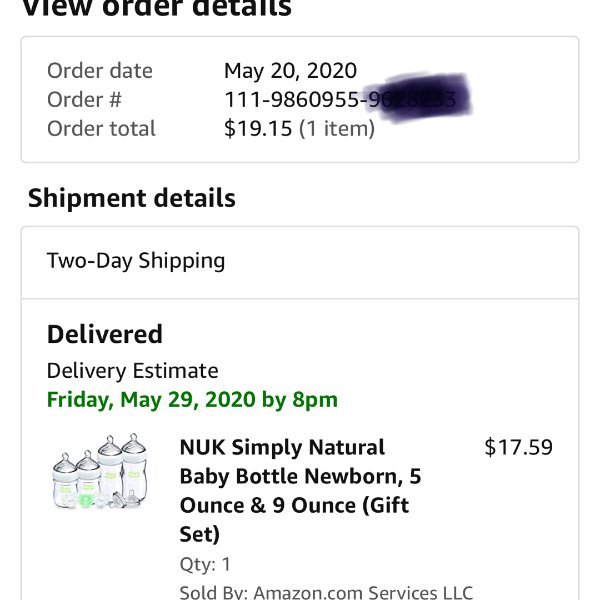The image size is (600, 600).
Task: Click the Two-Day Shipping row
Action: pyautogui.click(x=300, y=262)
